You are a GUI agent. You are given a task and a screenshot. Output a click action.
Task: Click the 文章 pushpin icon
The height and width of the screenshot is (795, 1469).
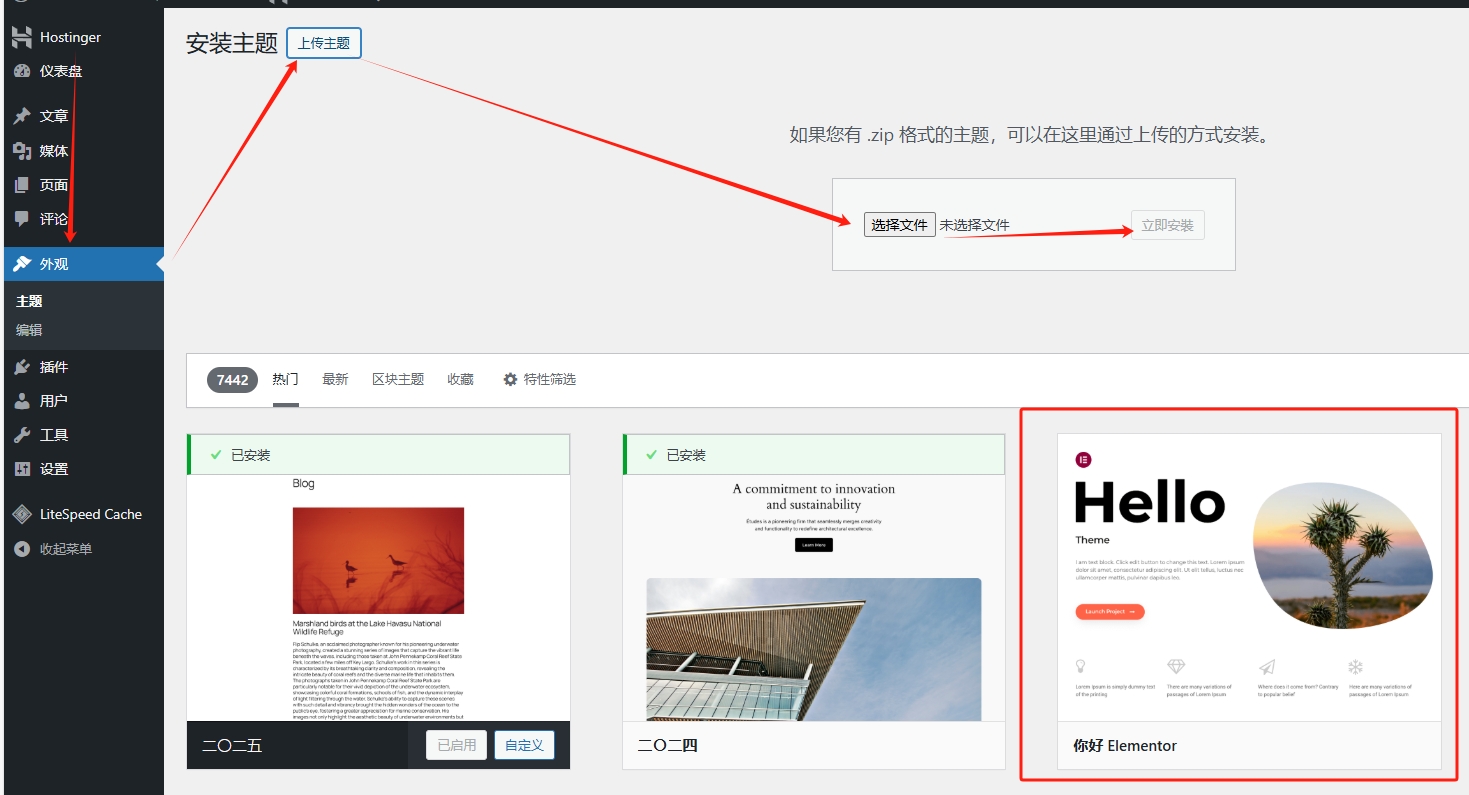(x=22, y=116)
